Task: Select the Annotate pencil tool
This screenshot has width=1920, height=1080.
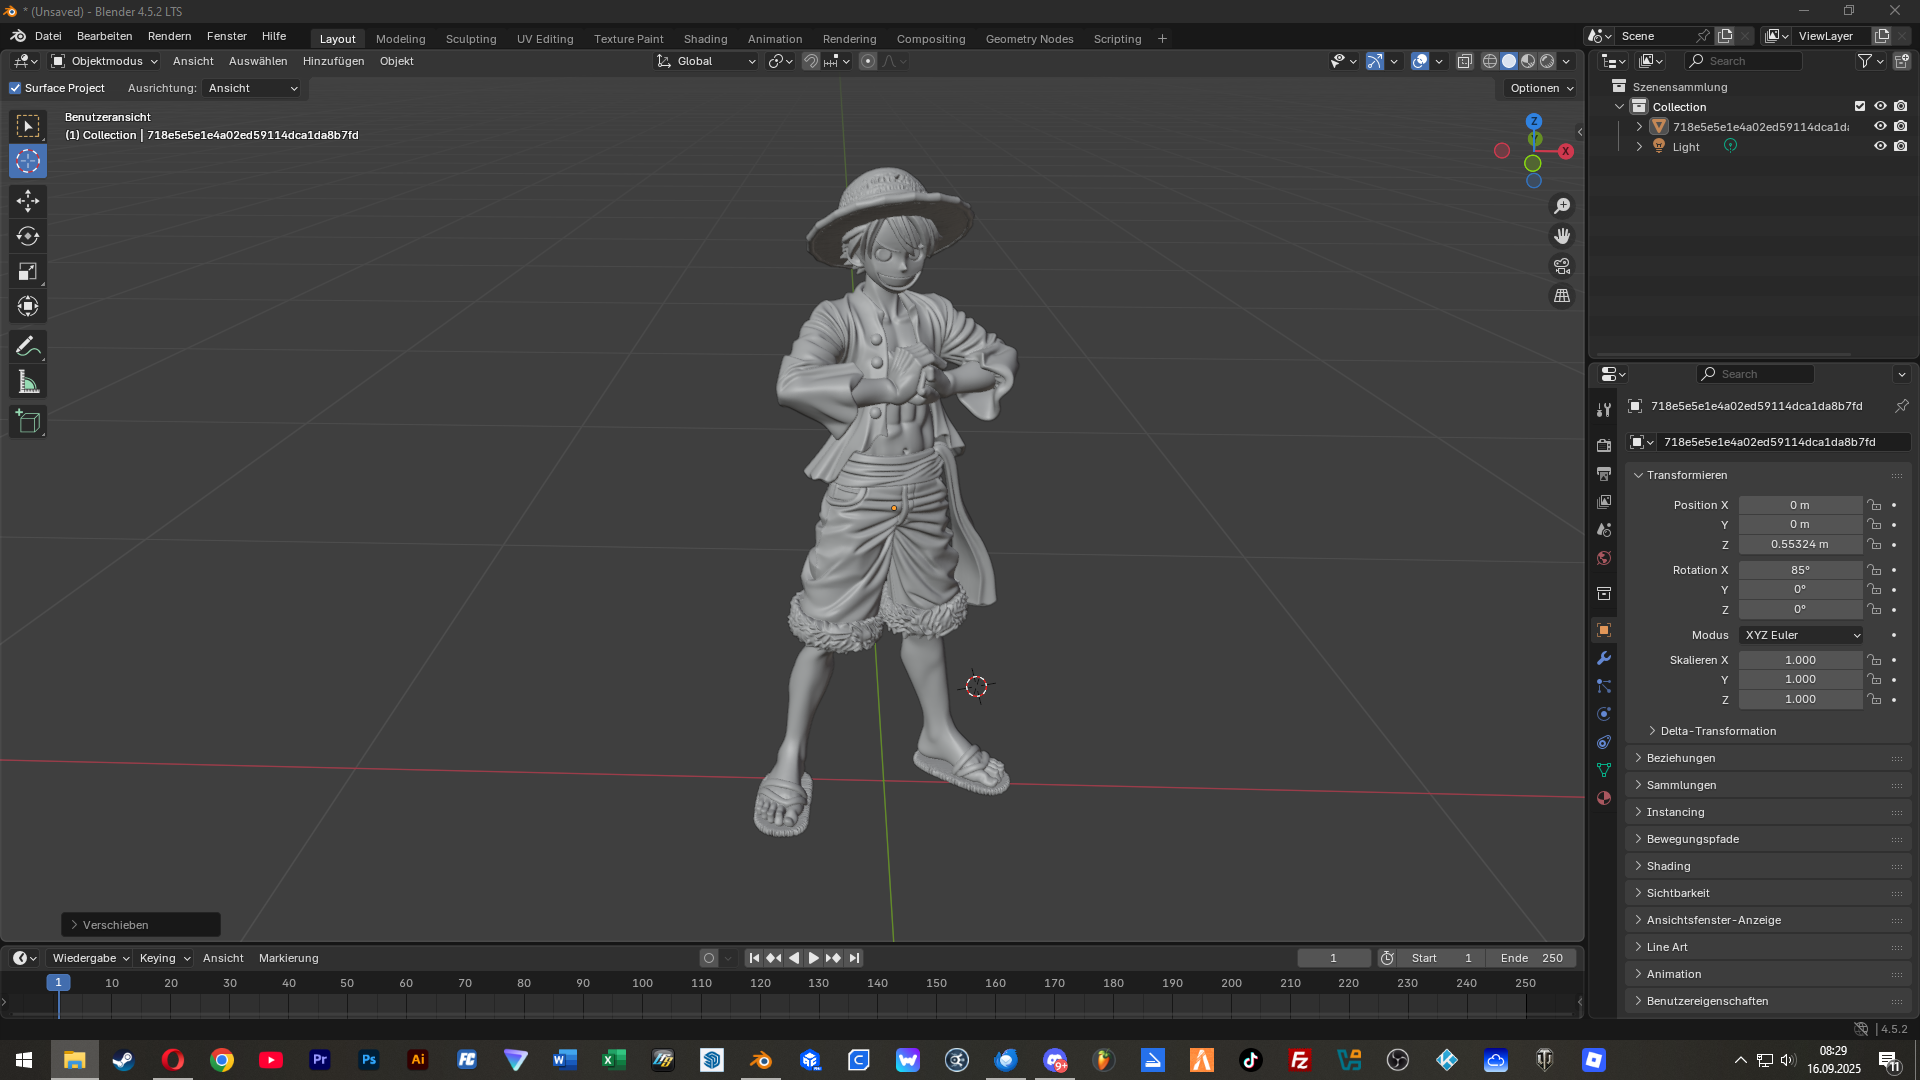Action: [x=28, y=347]
